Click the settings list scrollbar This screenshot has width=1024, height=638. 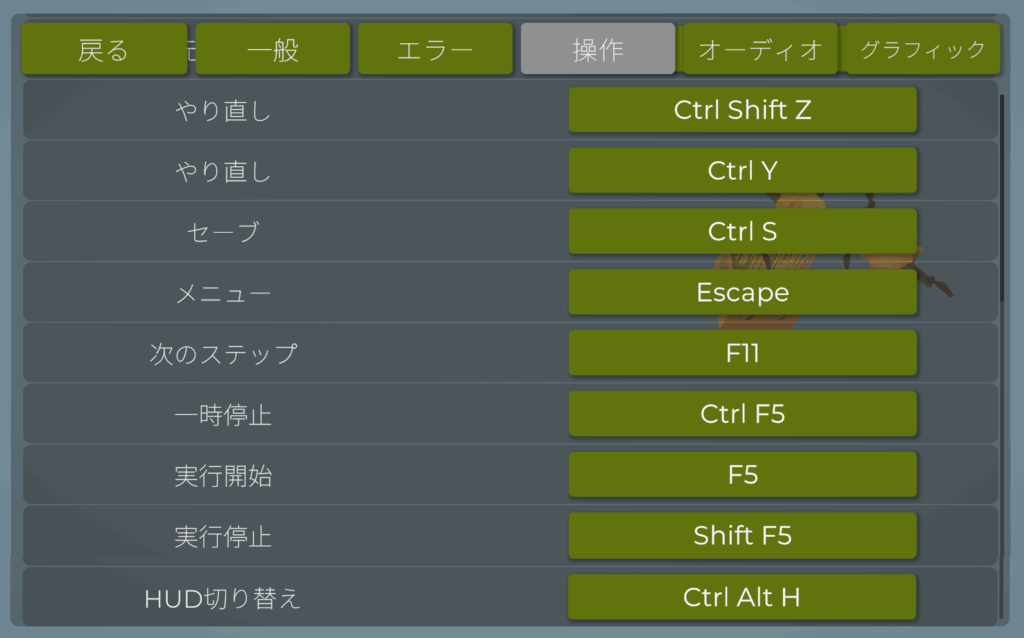click(1002, 200)
